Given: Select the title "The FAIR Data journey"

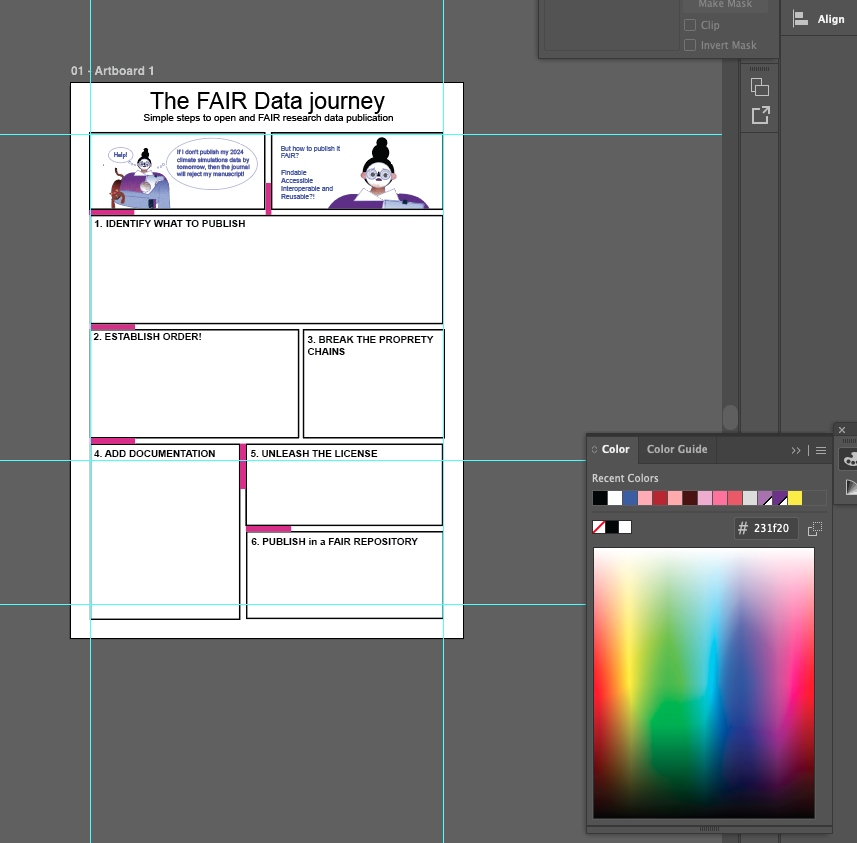Looking at the screenshot, I should [267, 101].
